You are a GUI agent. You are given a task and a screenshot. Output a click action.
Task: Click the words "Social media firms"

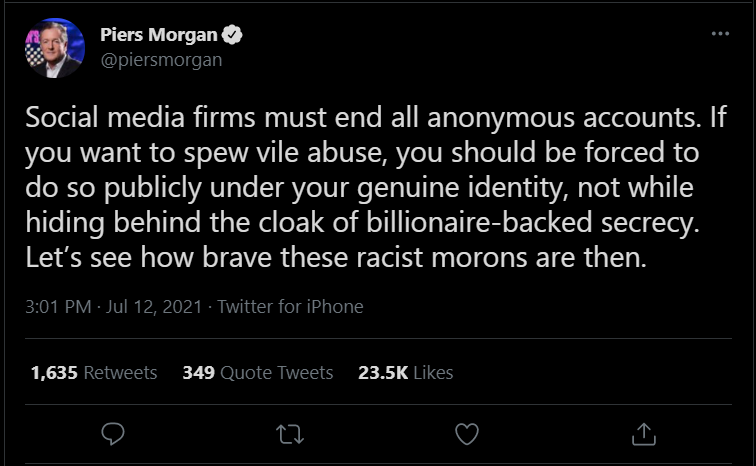140,117
